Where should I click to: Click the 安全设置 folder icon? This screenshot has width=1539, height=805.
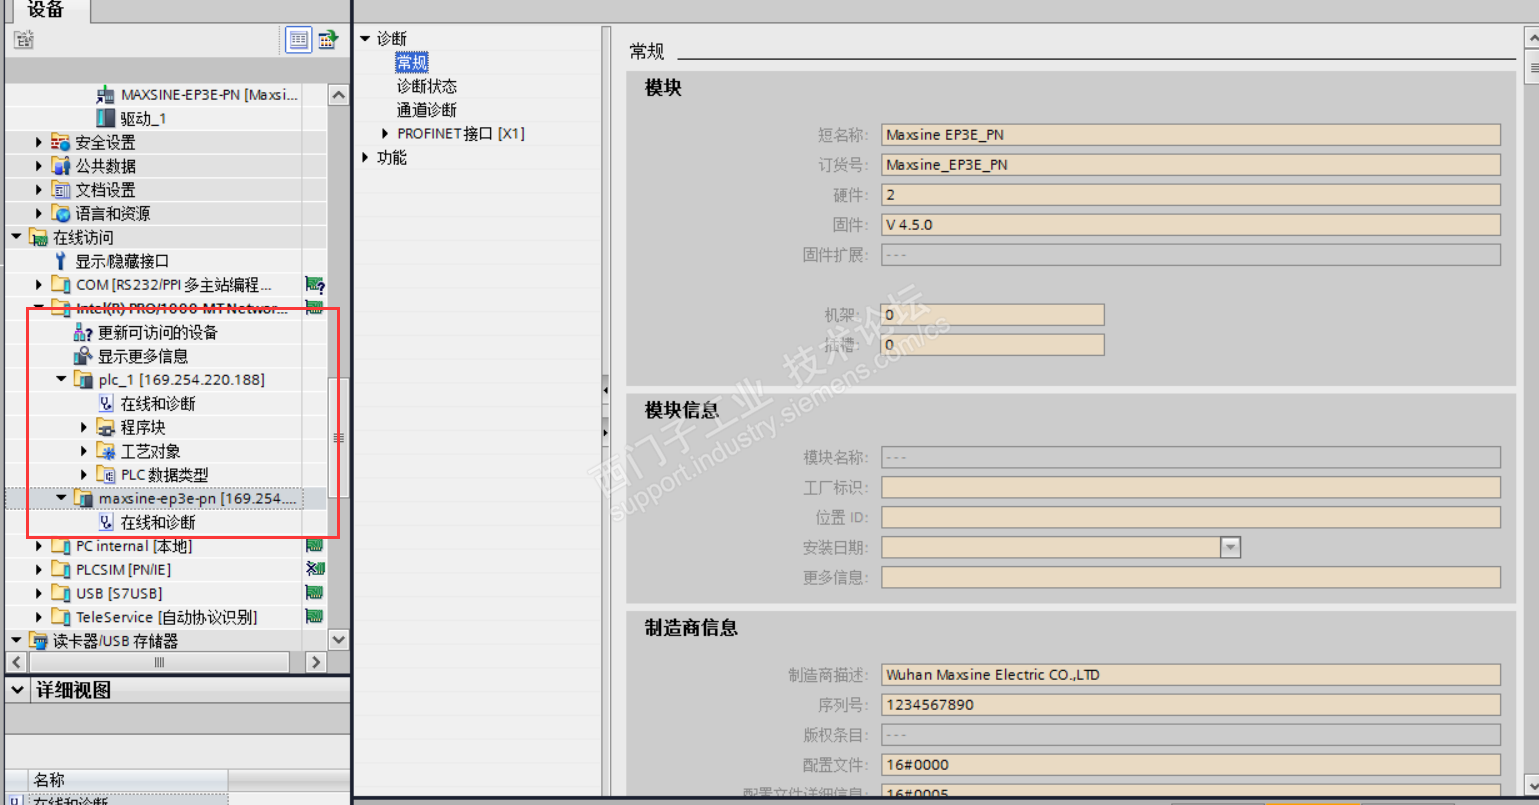point(61,142)
